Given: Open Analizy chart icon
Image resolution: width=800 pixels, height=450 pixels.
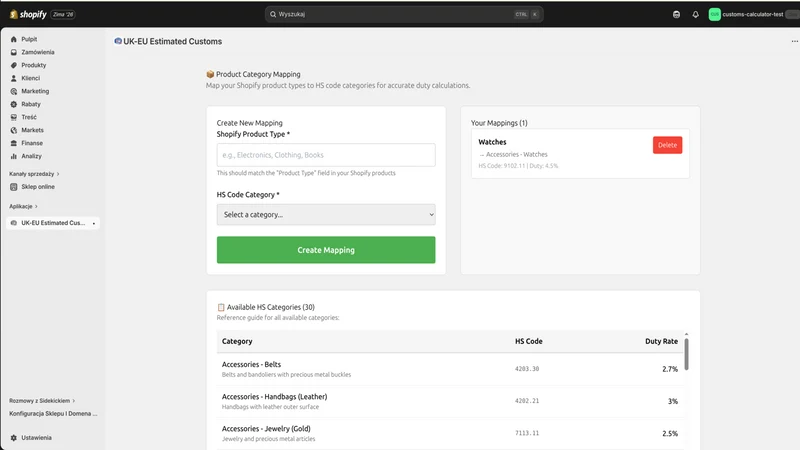Looking at the screenshot, I should [x=14, y=156].
